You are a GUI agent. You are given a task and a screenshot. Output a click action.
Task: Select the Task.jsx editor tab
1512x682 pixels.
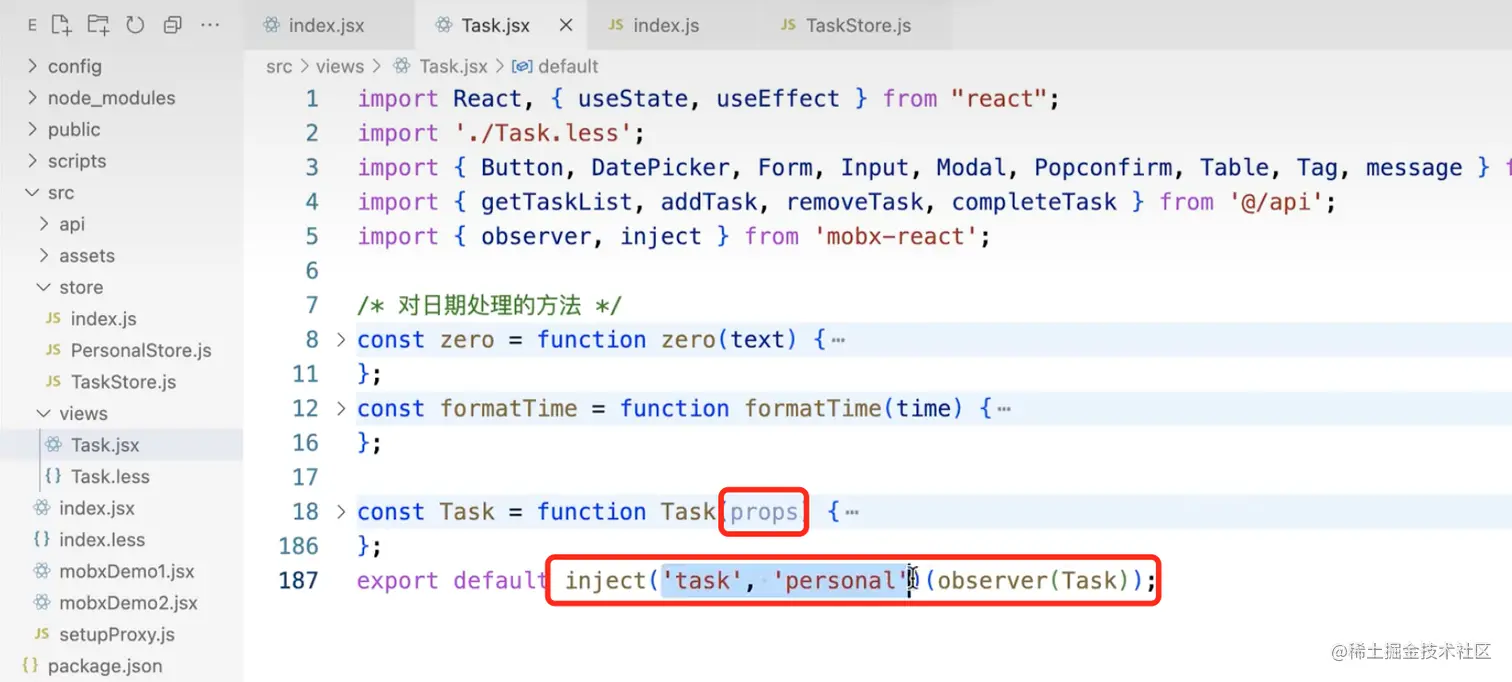tap(495, 25)
